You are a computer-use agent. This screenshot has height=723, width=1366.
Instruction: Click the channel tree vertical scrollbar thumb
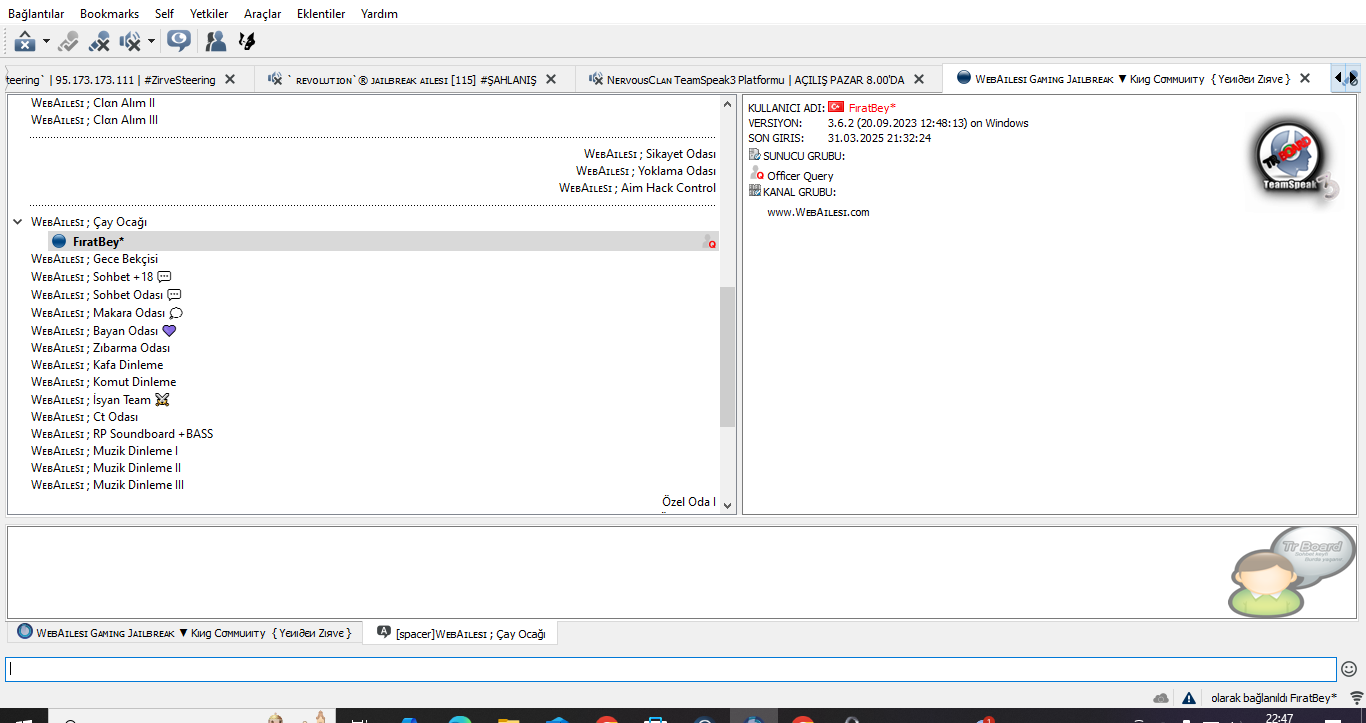point(727,356)
